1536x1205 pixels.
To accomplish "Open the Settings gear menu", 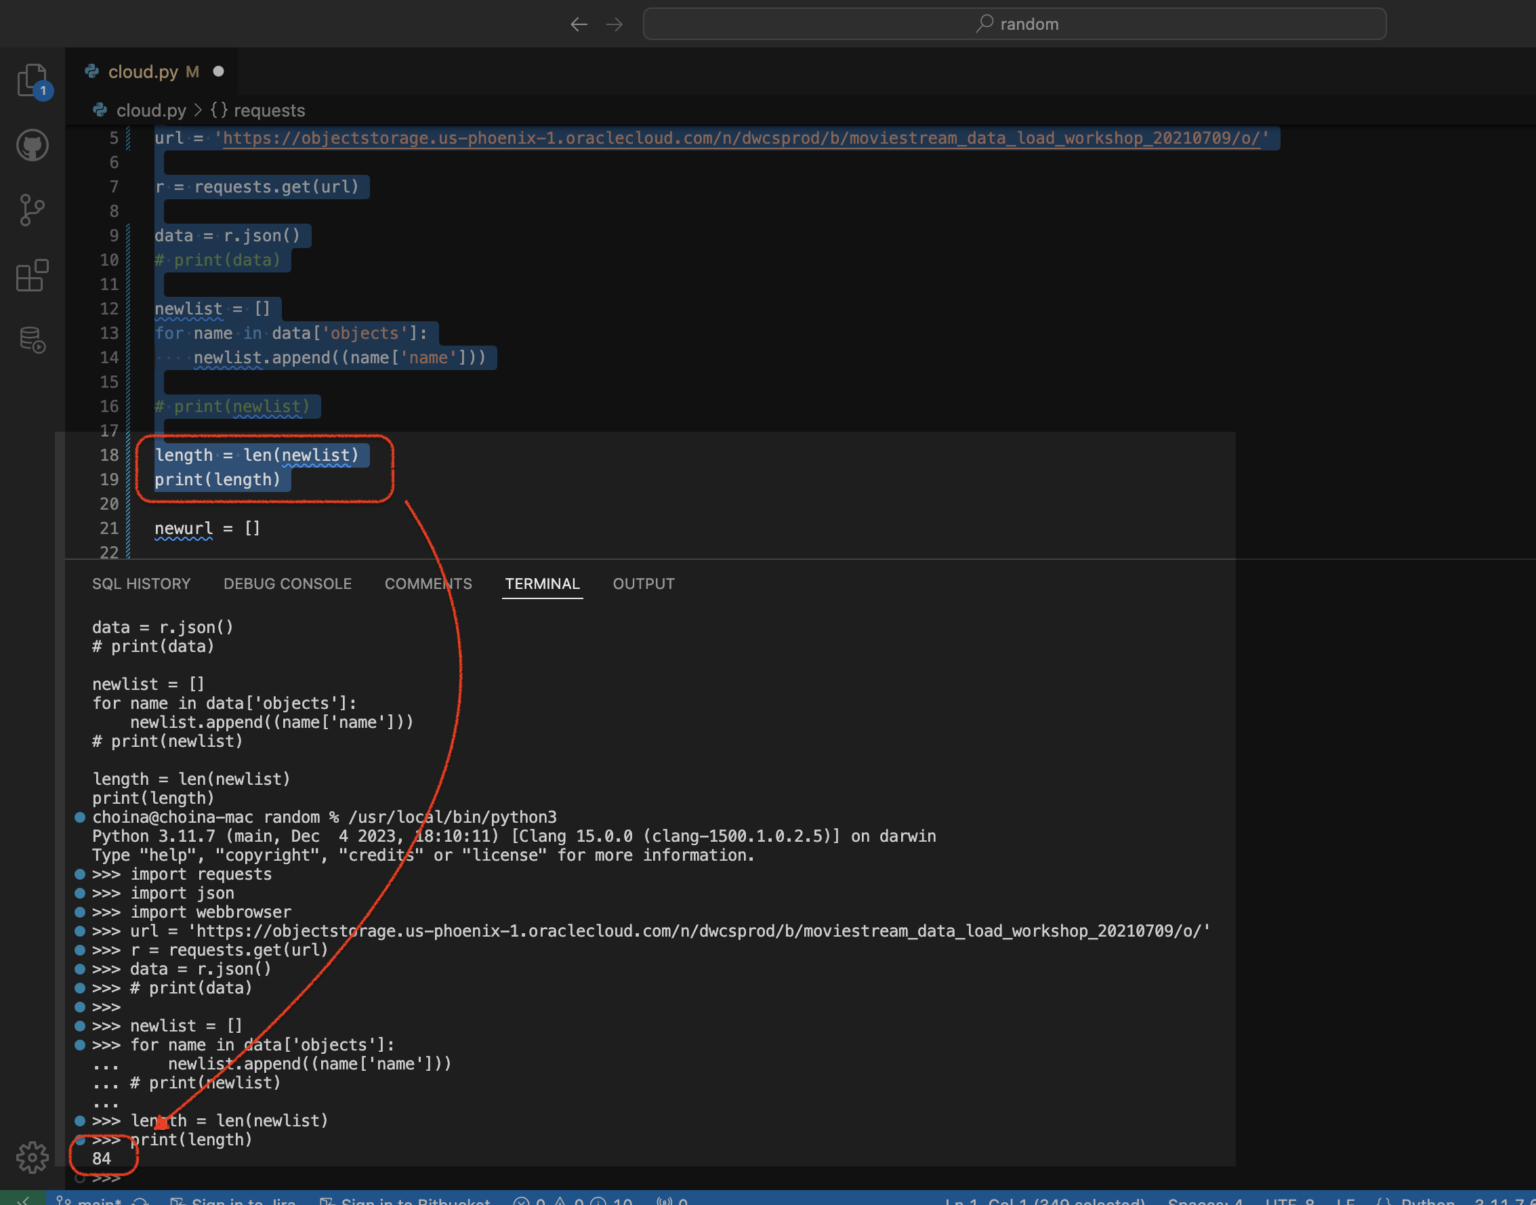I will [x=32, y=1157].
